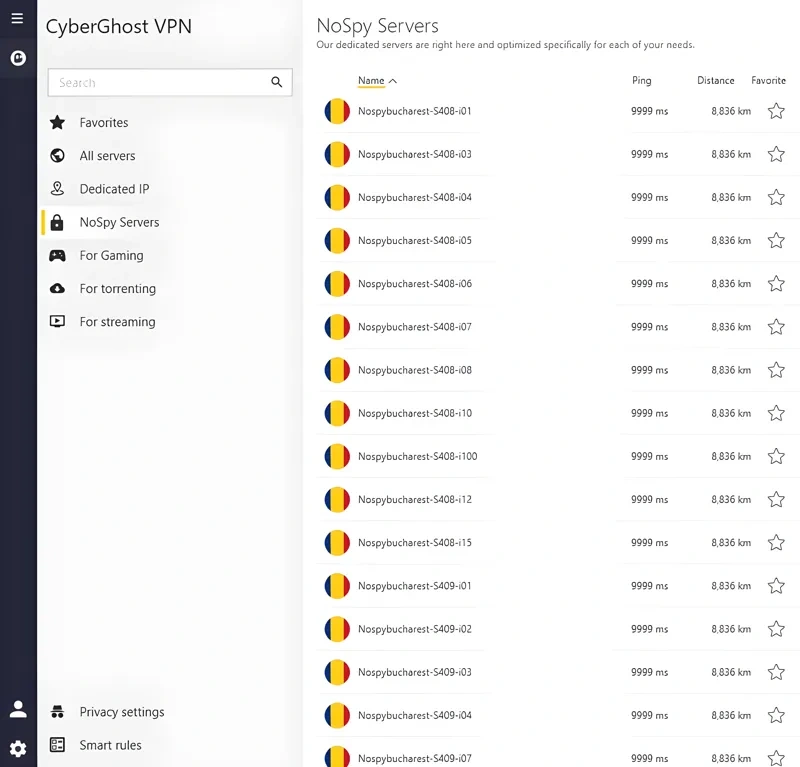The width and height of the screenshot is (800, 767).
Task: Toggle favorite star for Nospybucharest-S408-i04
Action: [x=776, y=197]
